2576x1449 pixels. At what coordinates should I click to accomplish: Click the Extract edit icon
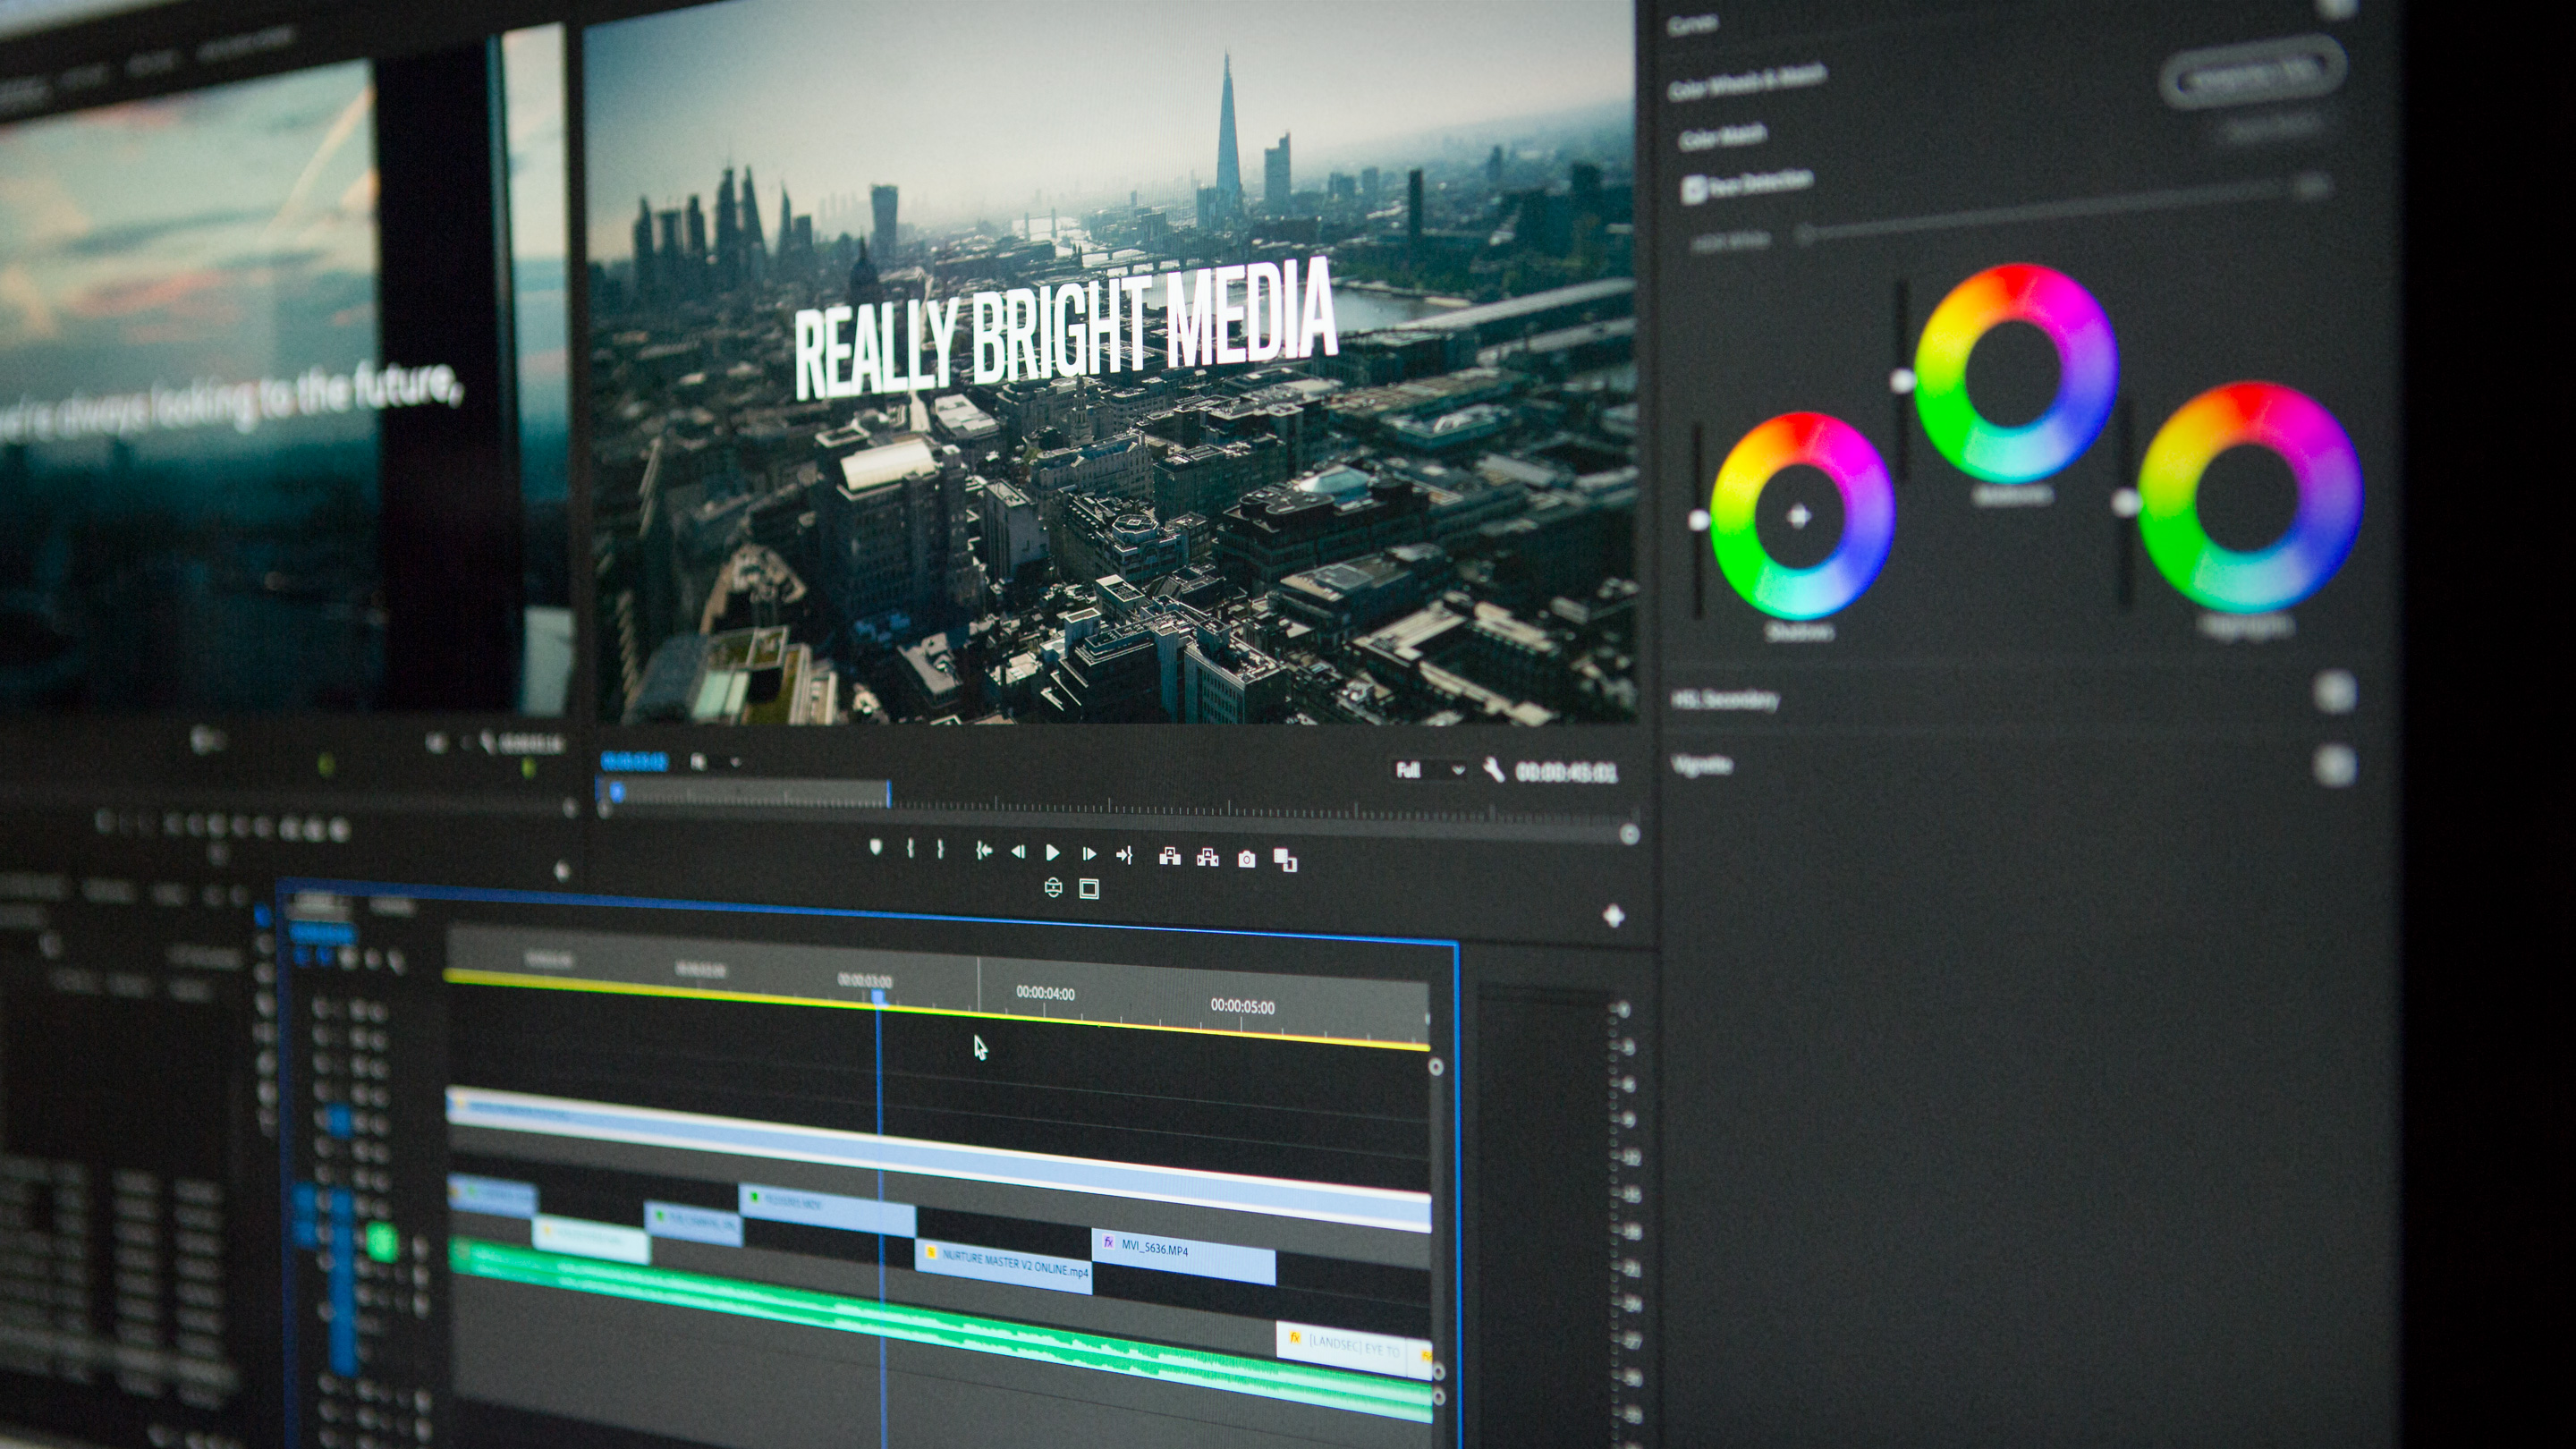(1208, 857)
